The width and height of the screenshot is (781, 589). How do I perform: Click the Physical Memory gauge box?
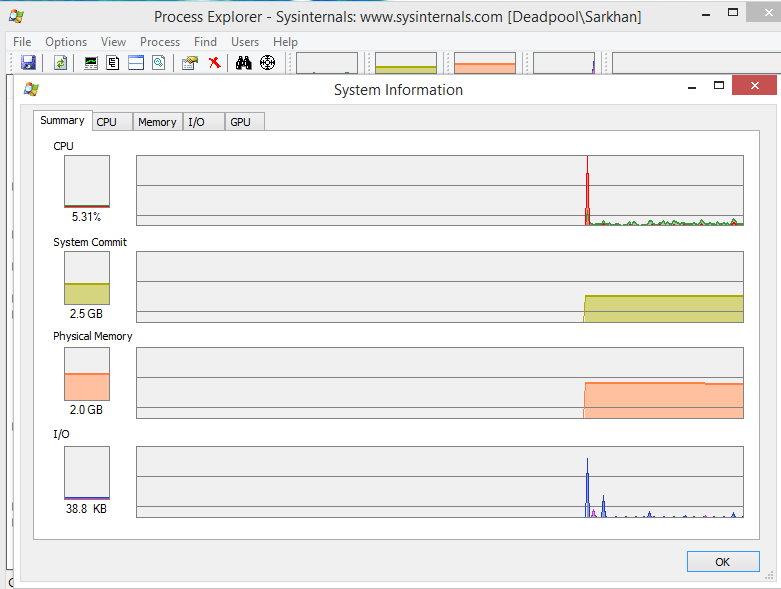pos(87,374)
